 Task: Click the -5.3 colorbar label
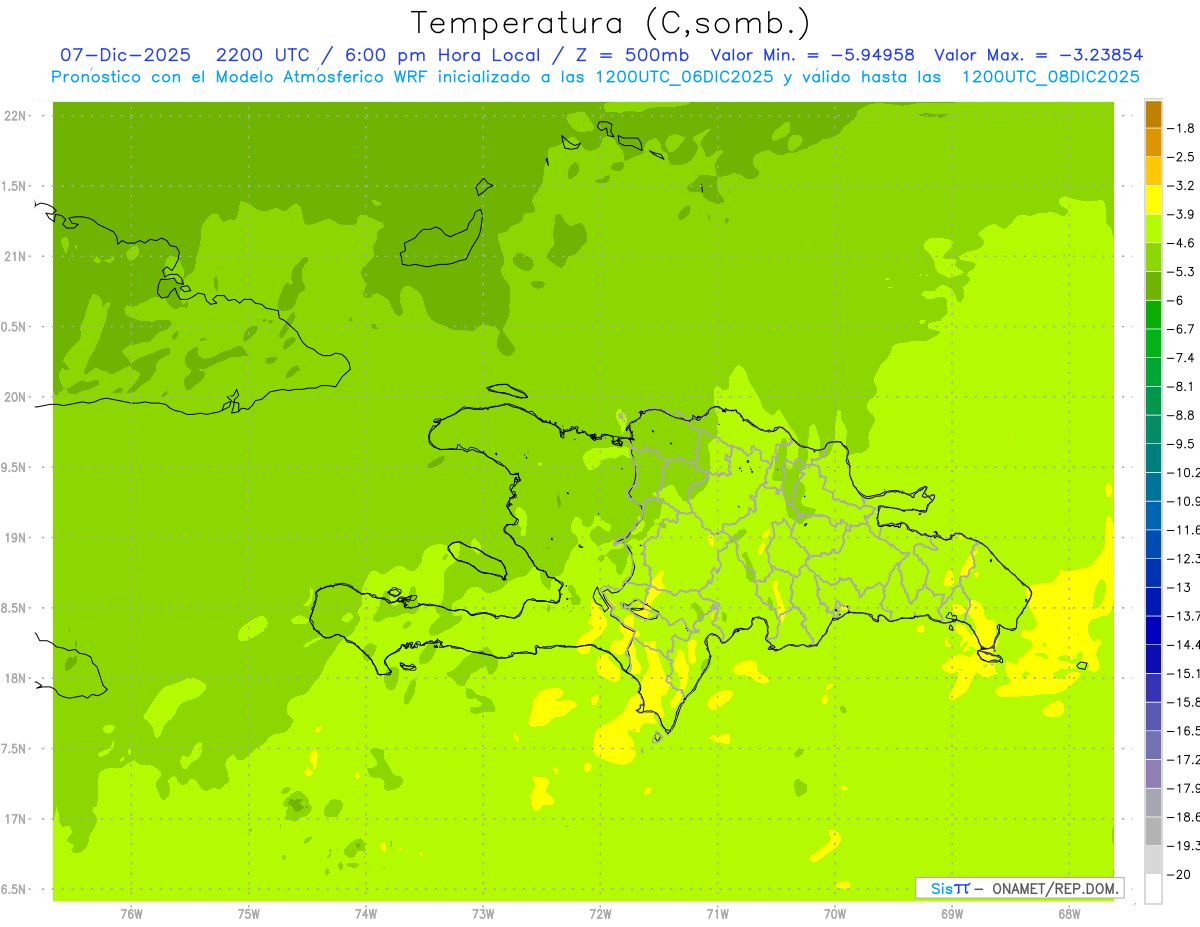coord(1181,271)
